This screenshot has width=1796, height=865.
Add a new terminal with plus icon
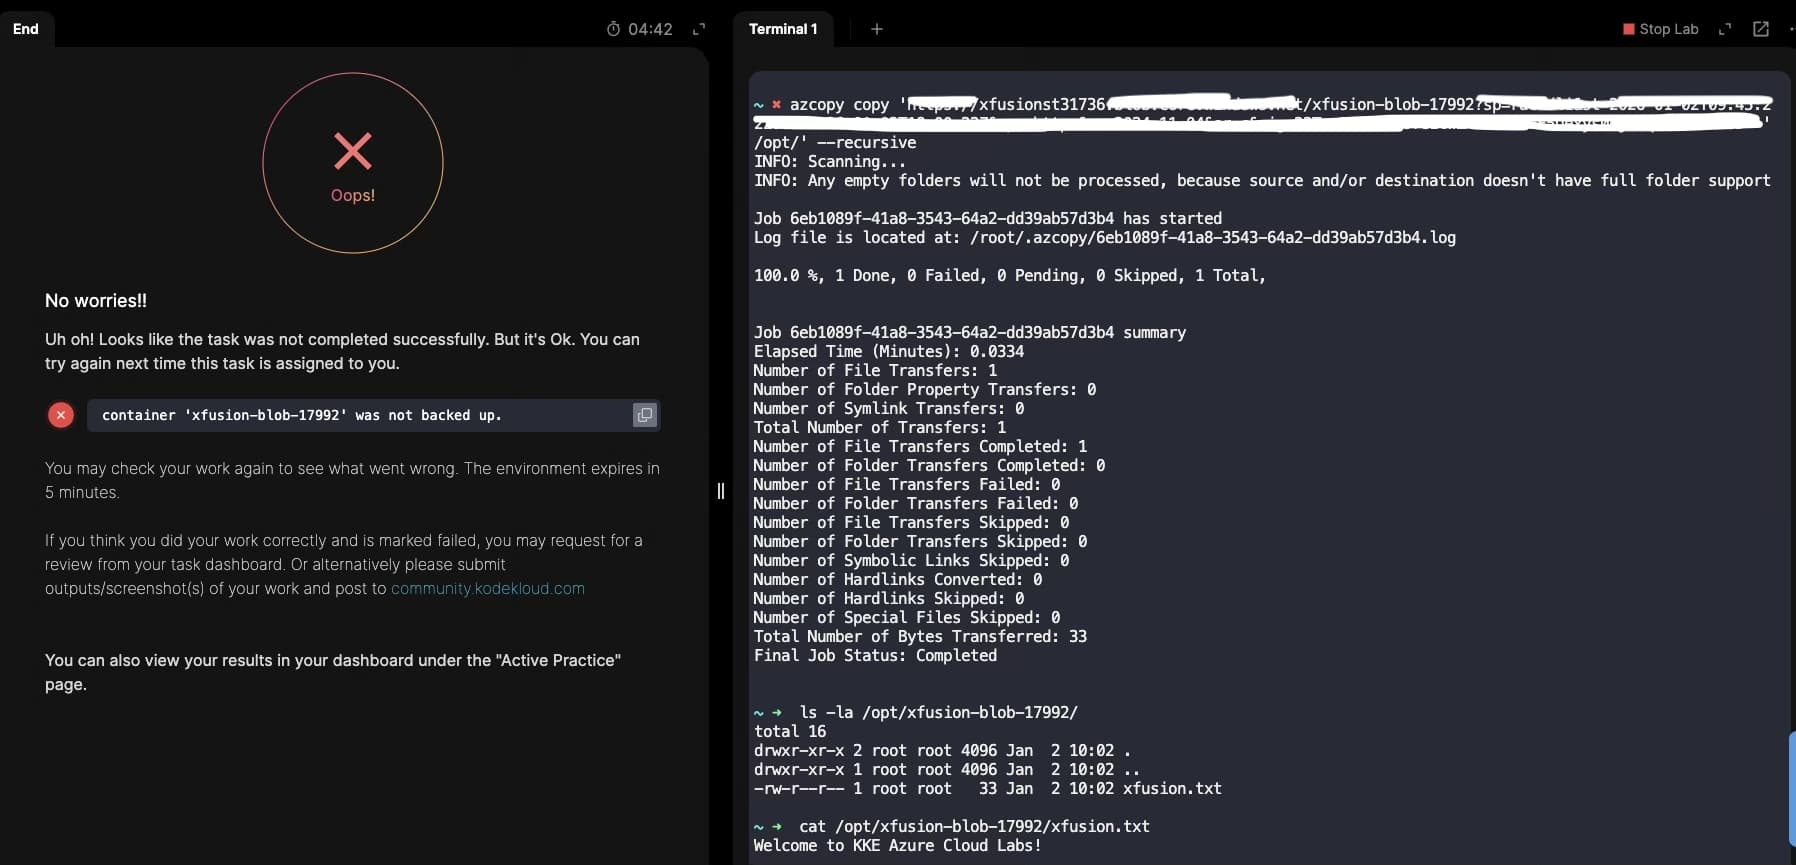pyautogui.click(x=877, y=29)
